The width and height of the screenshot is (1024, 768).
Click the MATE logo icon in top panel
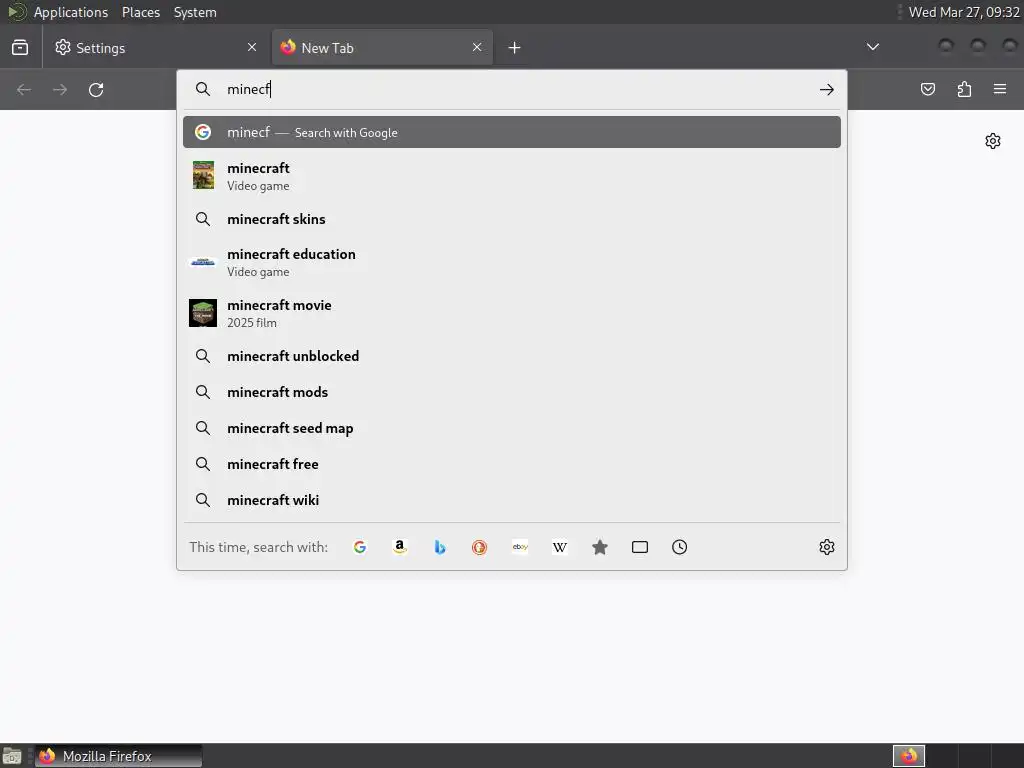pos(16,12)
